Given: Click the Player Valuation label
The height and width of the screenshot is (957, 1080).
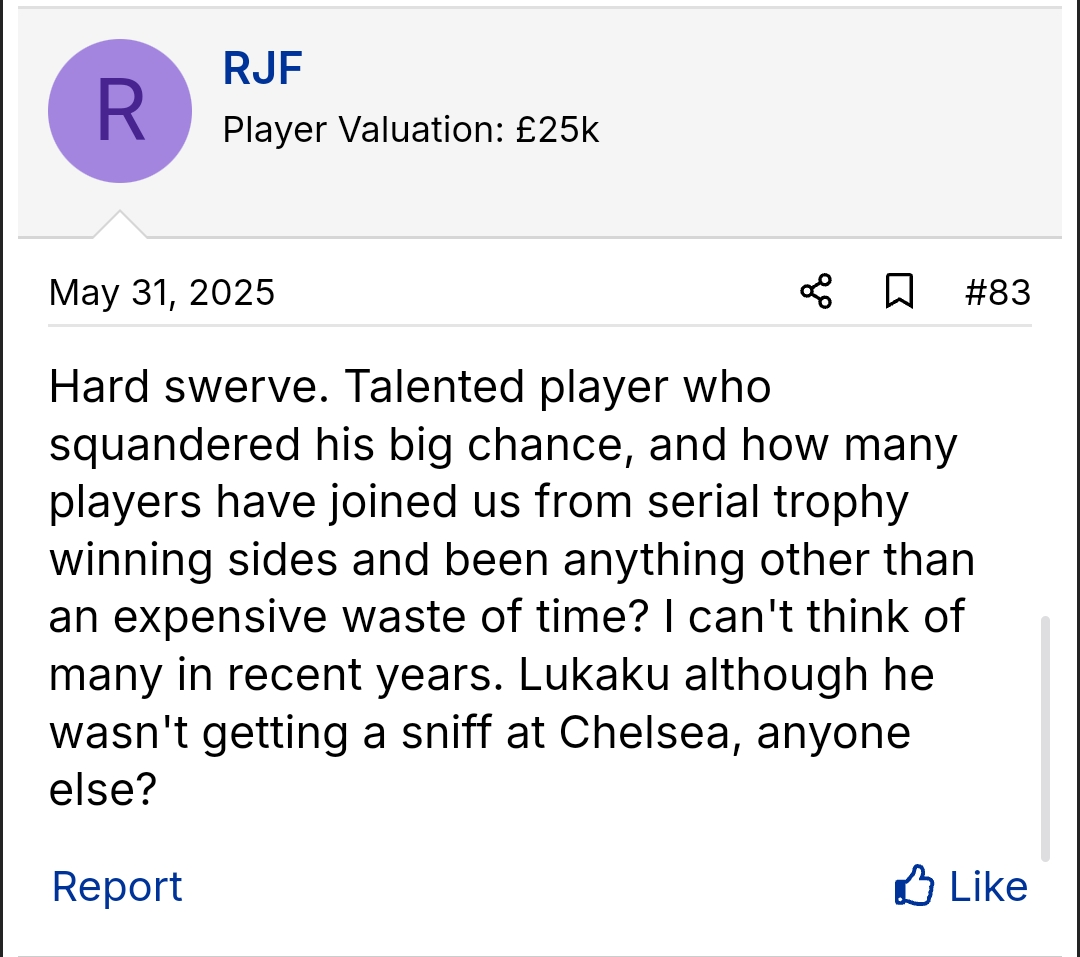Looking at the screenshot, I should pyautogui.click(x=363, y=130).
